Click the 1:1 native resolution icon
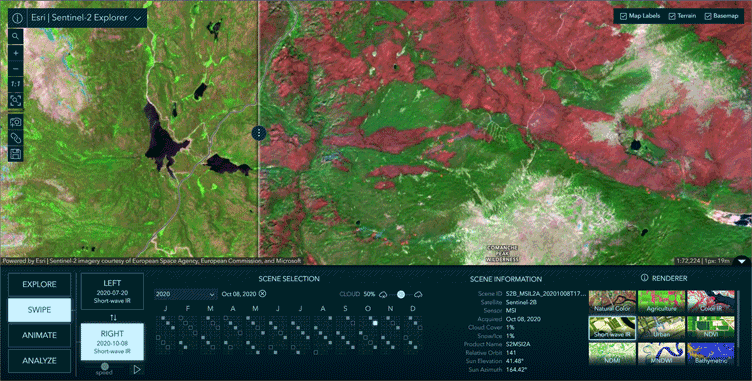 (x=15, y=84)
